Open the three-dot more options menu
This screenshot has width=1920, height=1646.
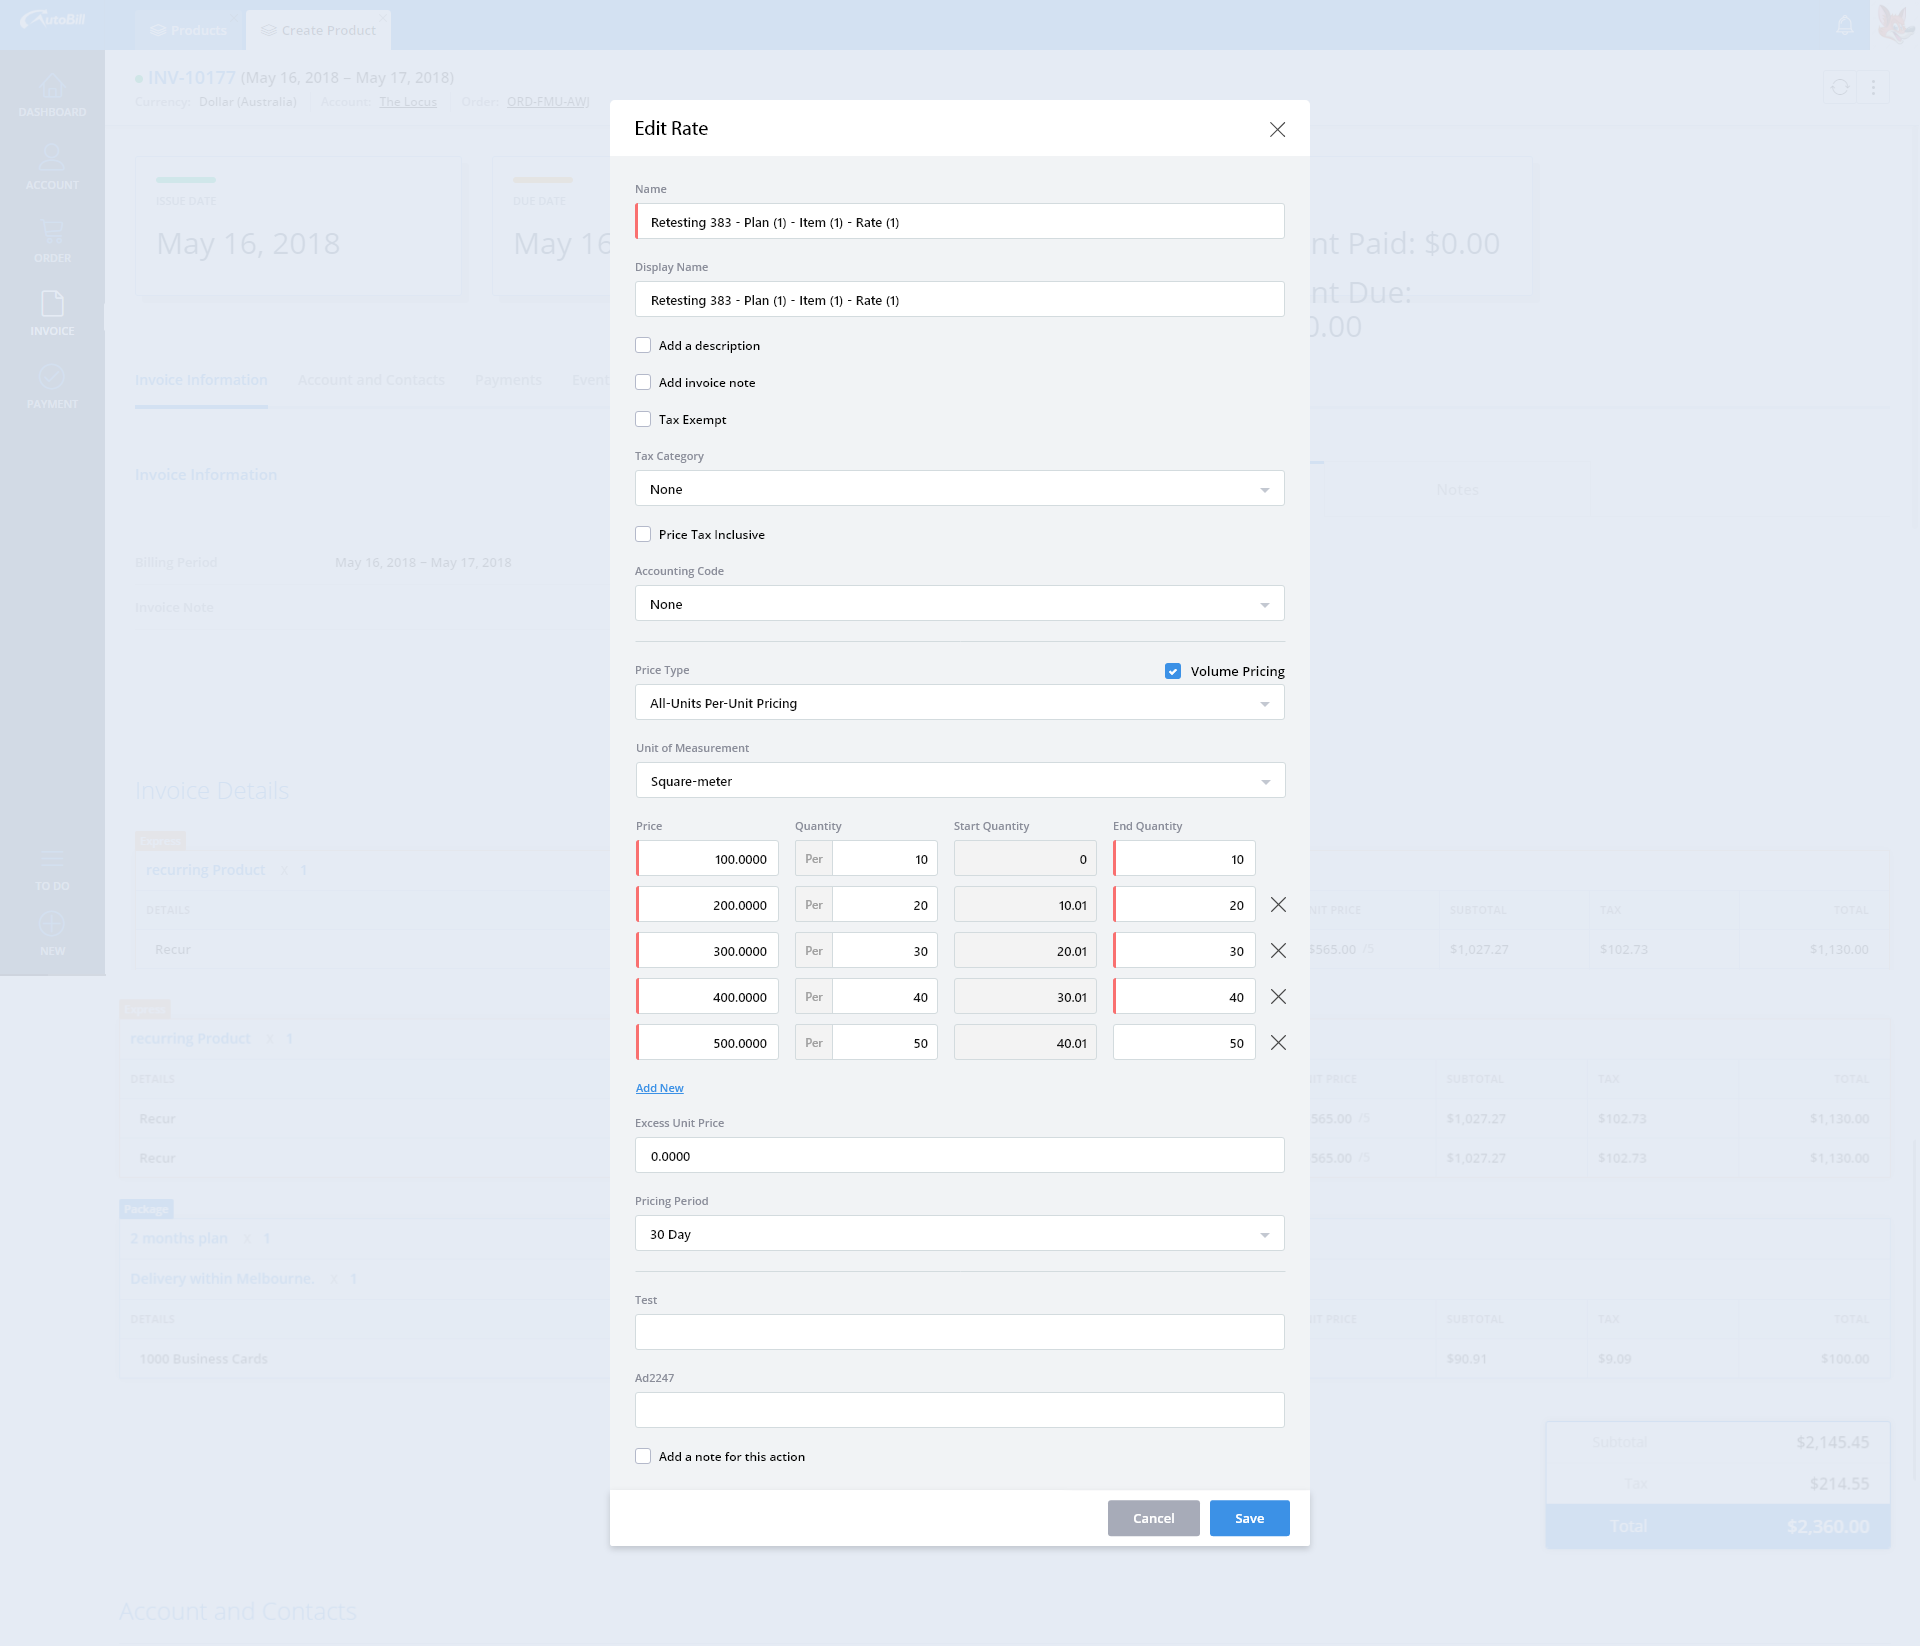[1873, 88]
